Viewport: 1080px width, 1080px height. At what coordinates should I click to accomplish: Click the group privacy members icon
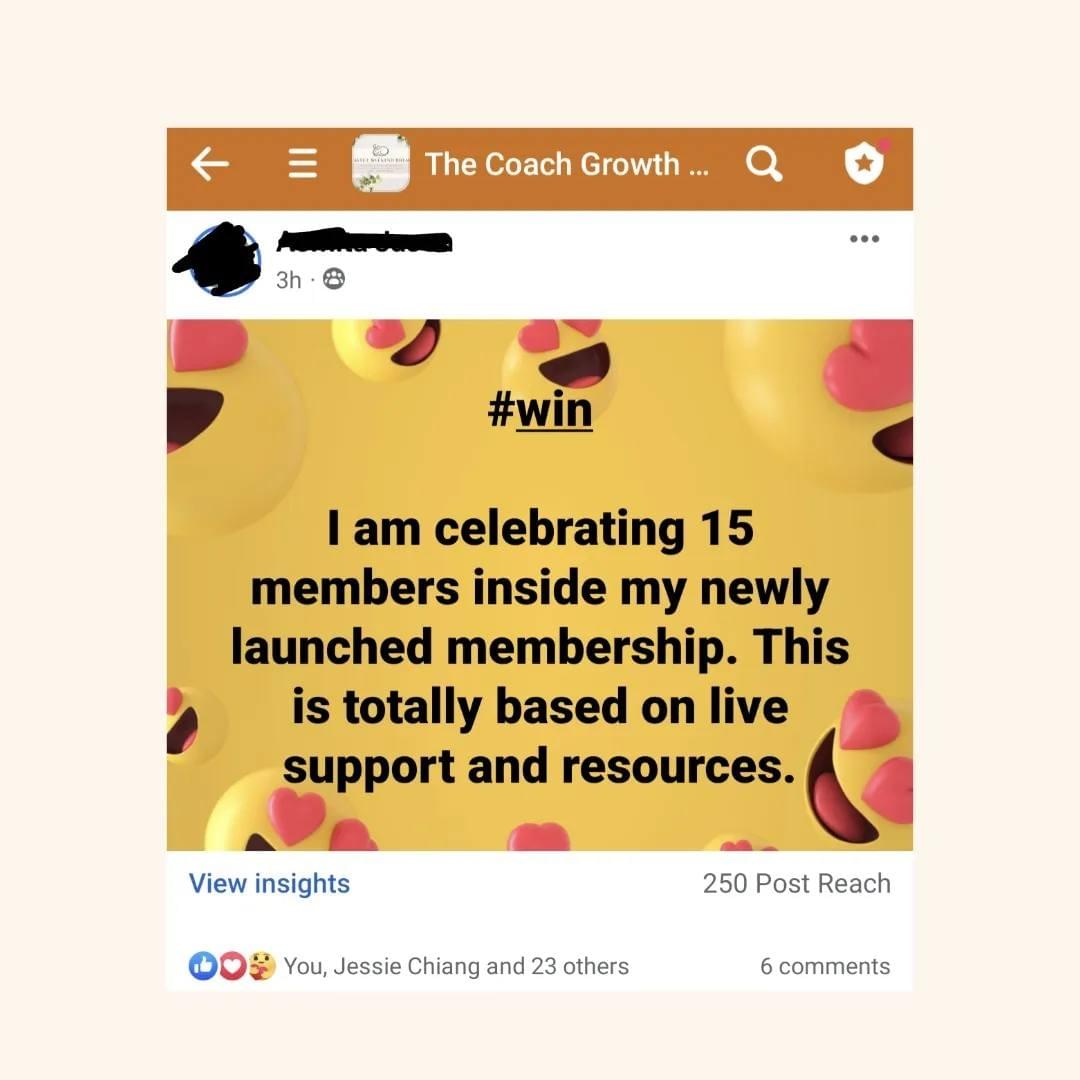pyautogui.click(x=334, y=279)
